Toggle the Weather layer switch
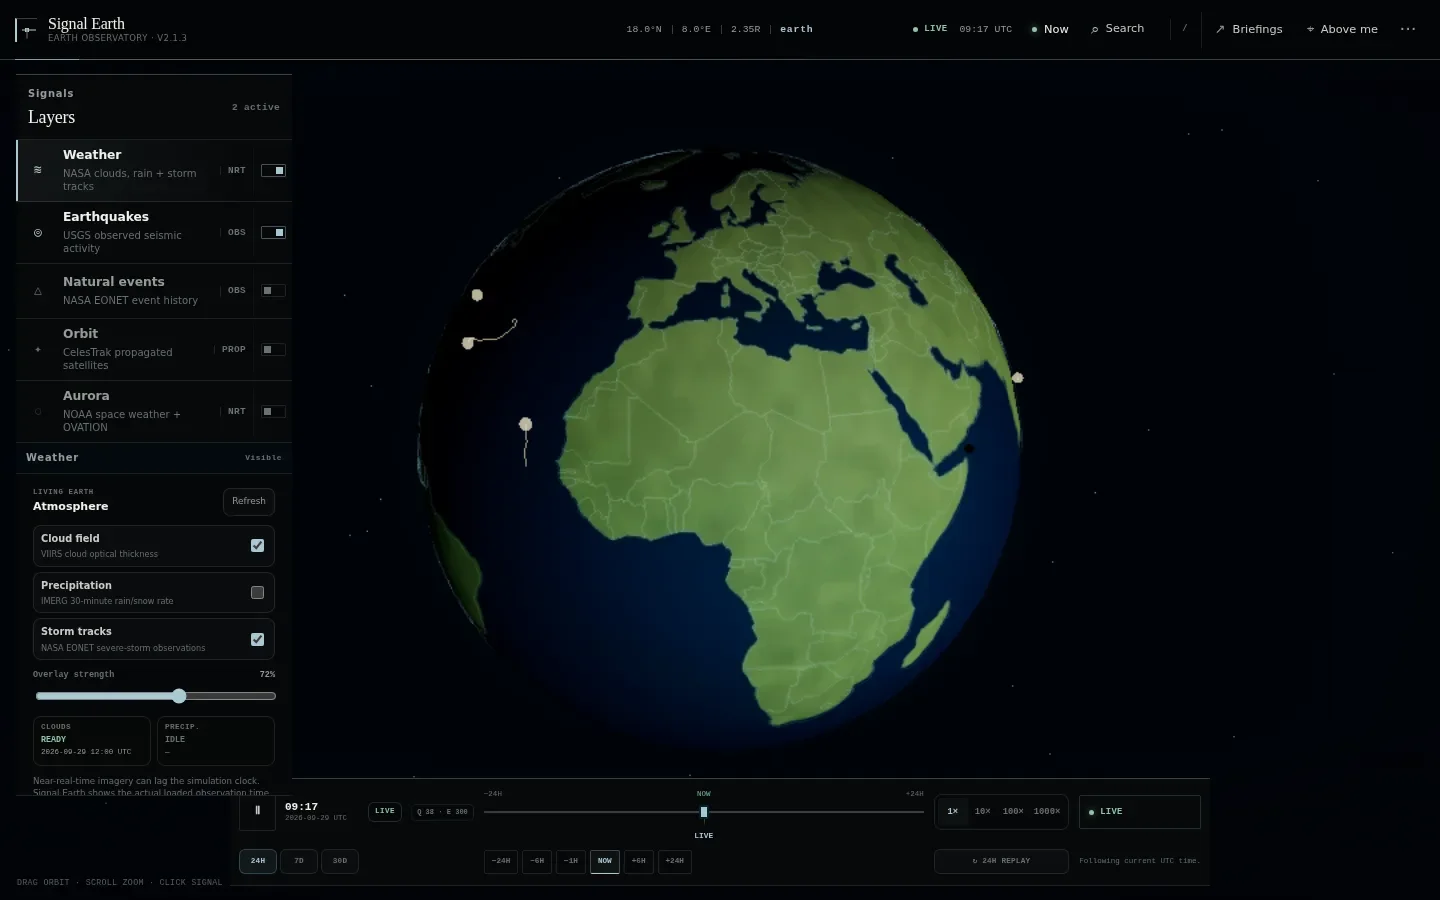 (x=273, y=170)
